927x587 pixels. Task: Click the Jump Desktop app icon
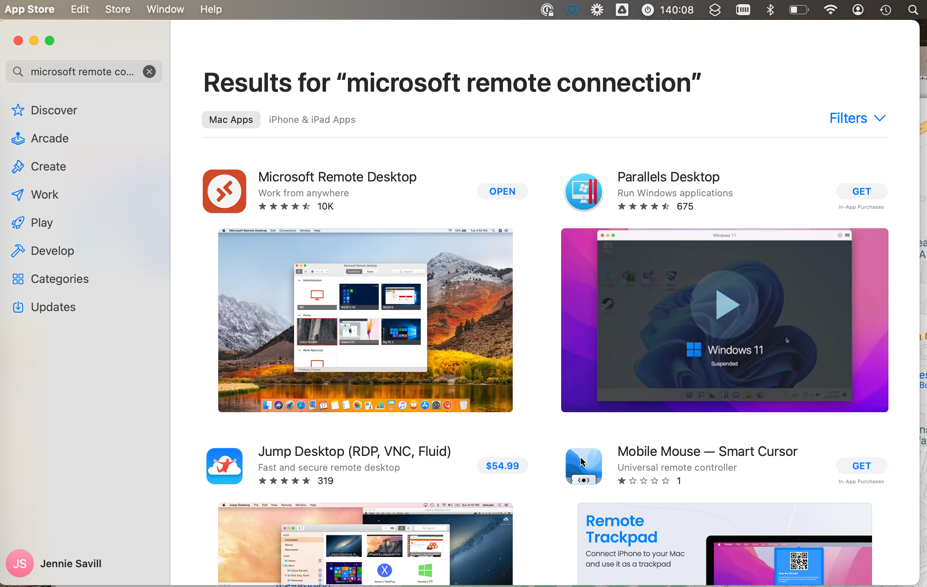tap(224, 466)
